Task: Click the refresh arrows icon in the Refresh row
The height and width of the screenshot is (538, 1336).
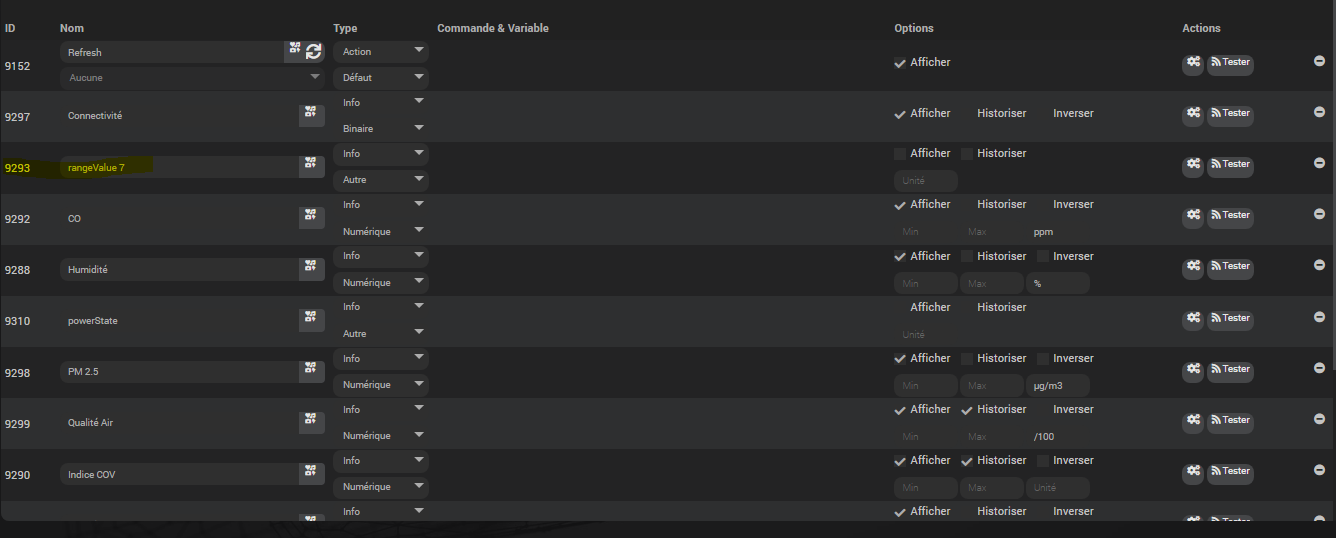Action: (314, 51)
